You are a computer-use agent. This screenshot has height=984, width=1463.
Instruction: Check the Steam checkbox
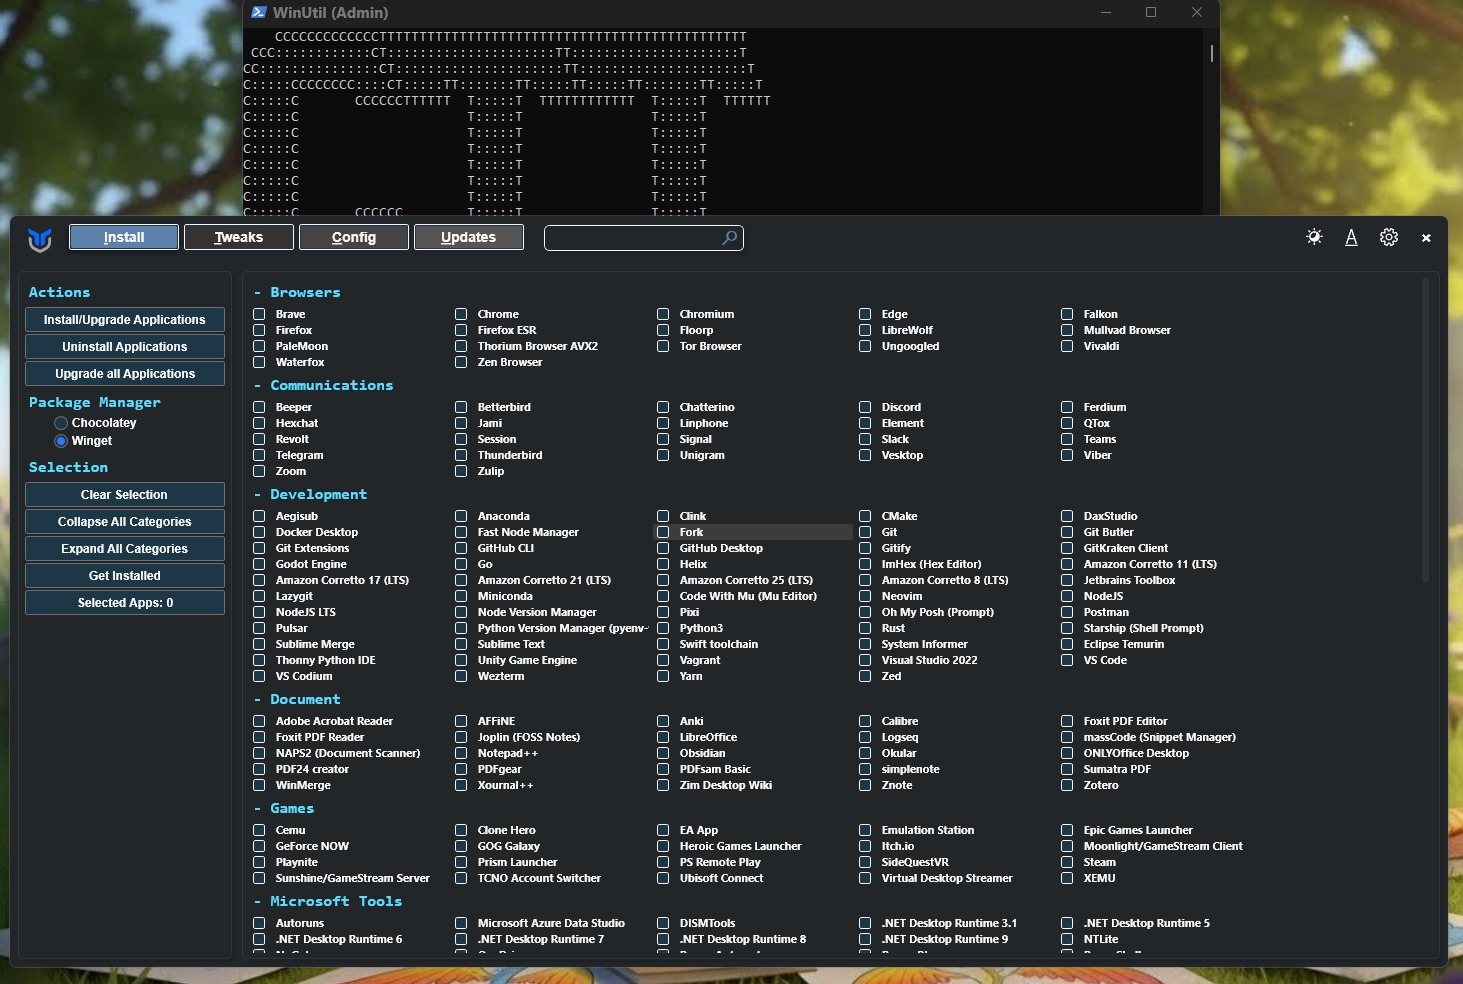[x=1067, y=862]
